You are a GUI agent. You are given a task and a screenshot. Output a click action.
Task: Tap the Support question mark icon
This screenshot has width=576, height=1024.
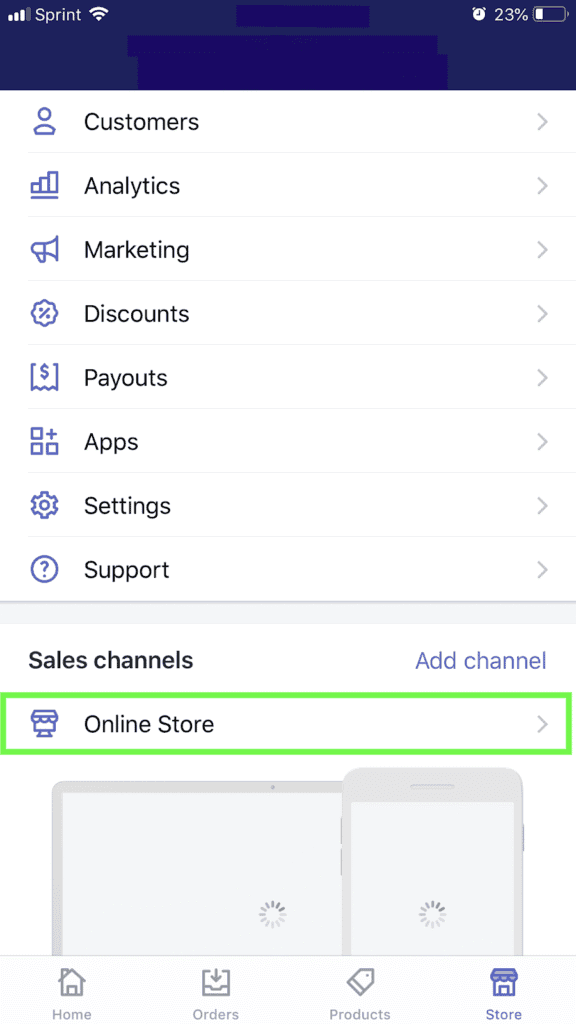tap(44, 569)
